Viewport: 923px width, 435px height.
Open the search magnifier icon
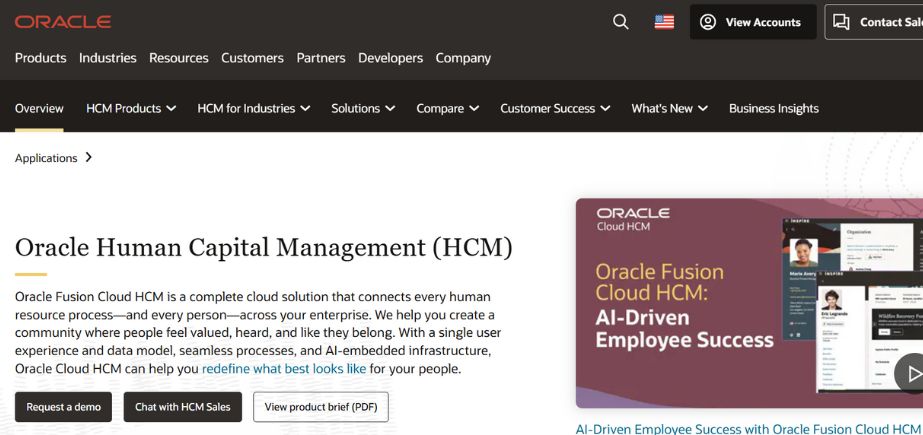coord(620,22)
